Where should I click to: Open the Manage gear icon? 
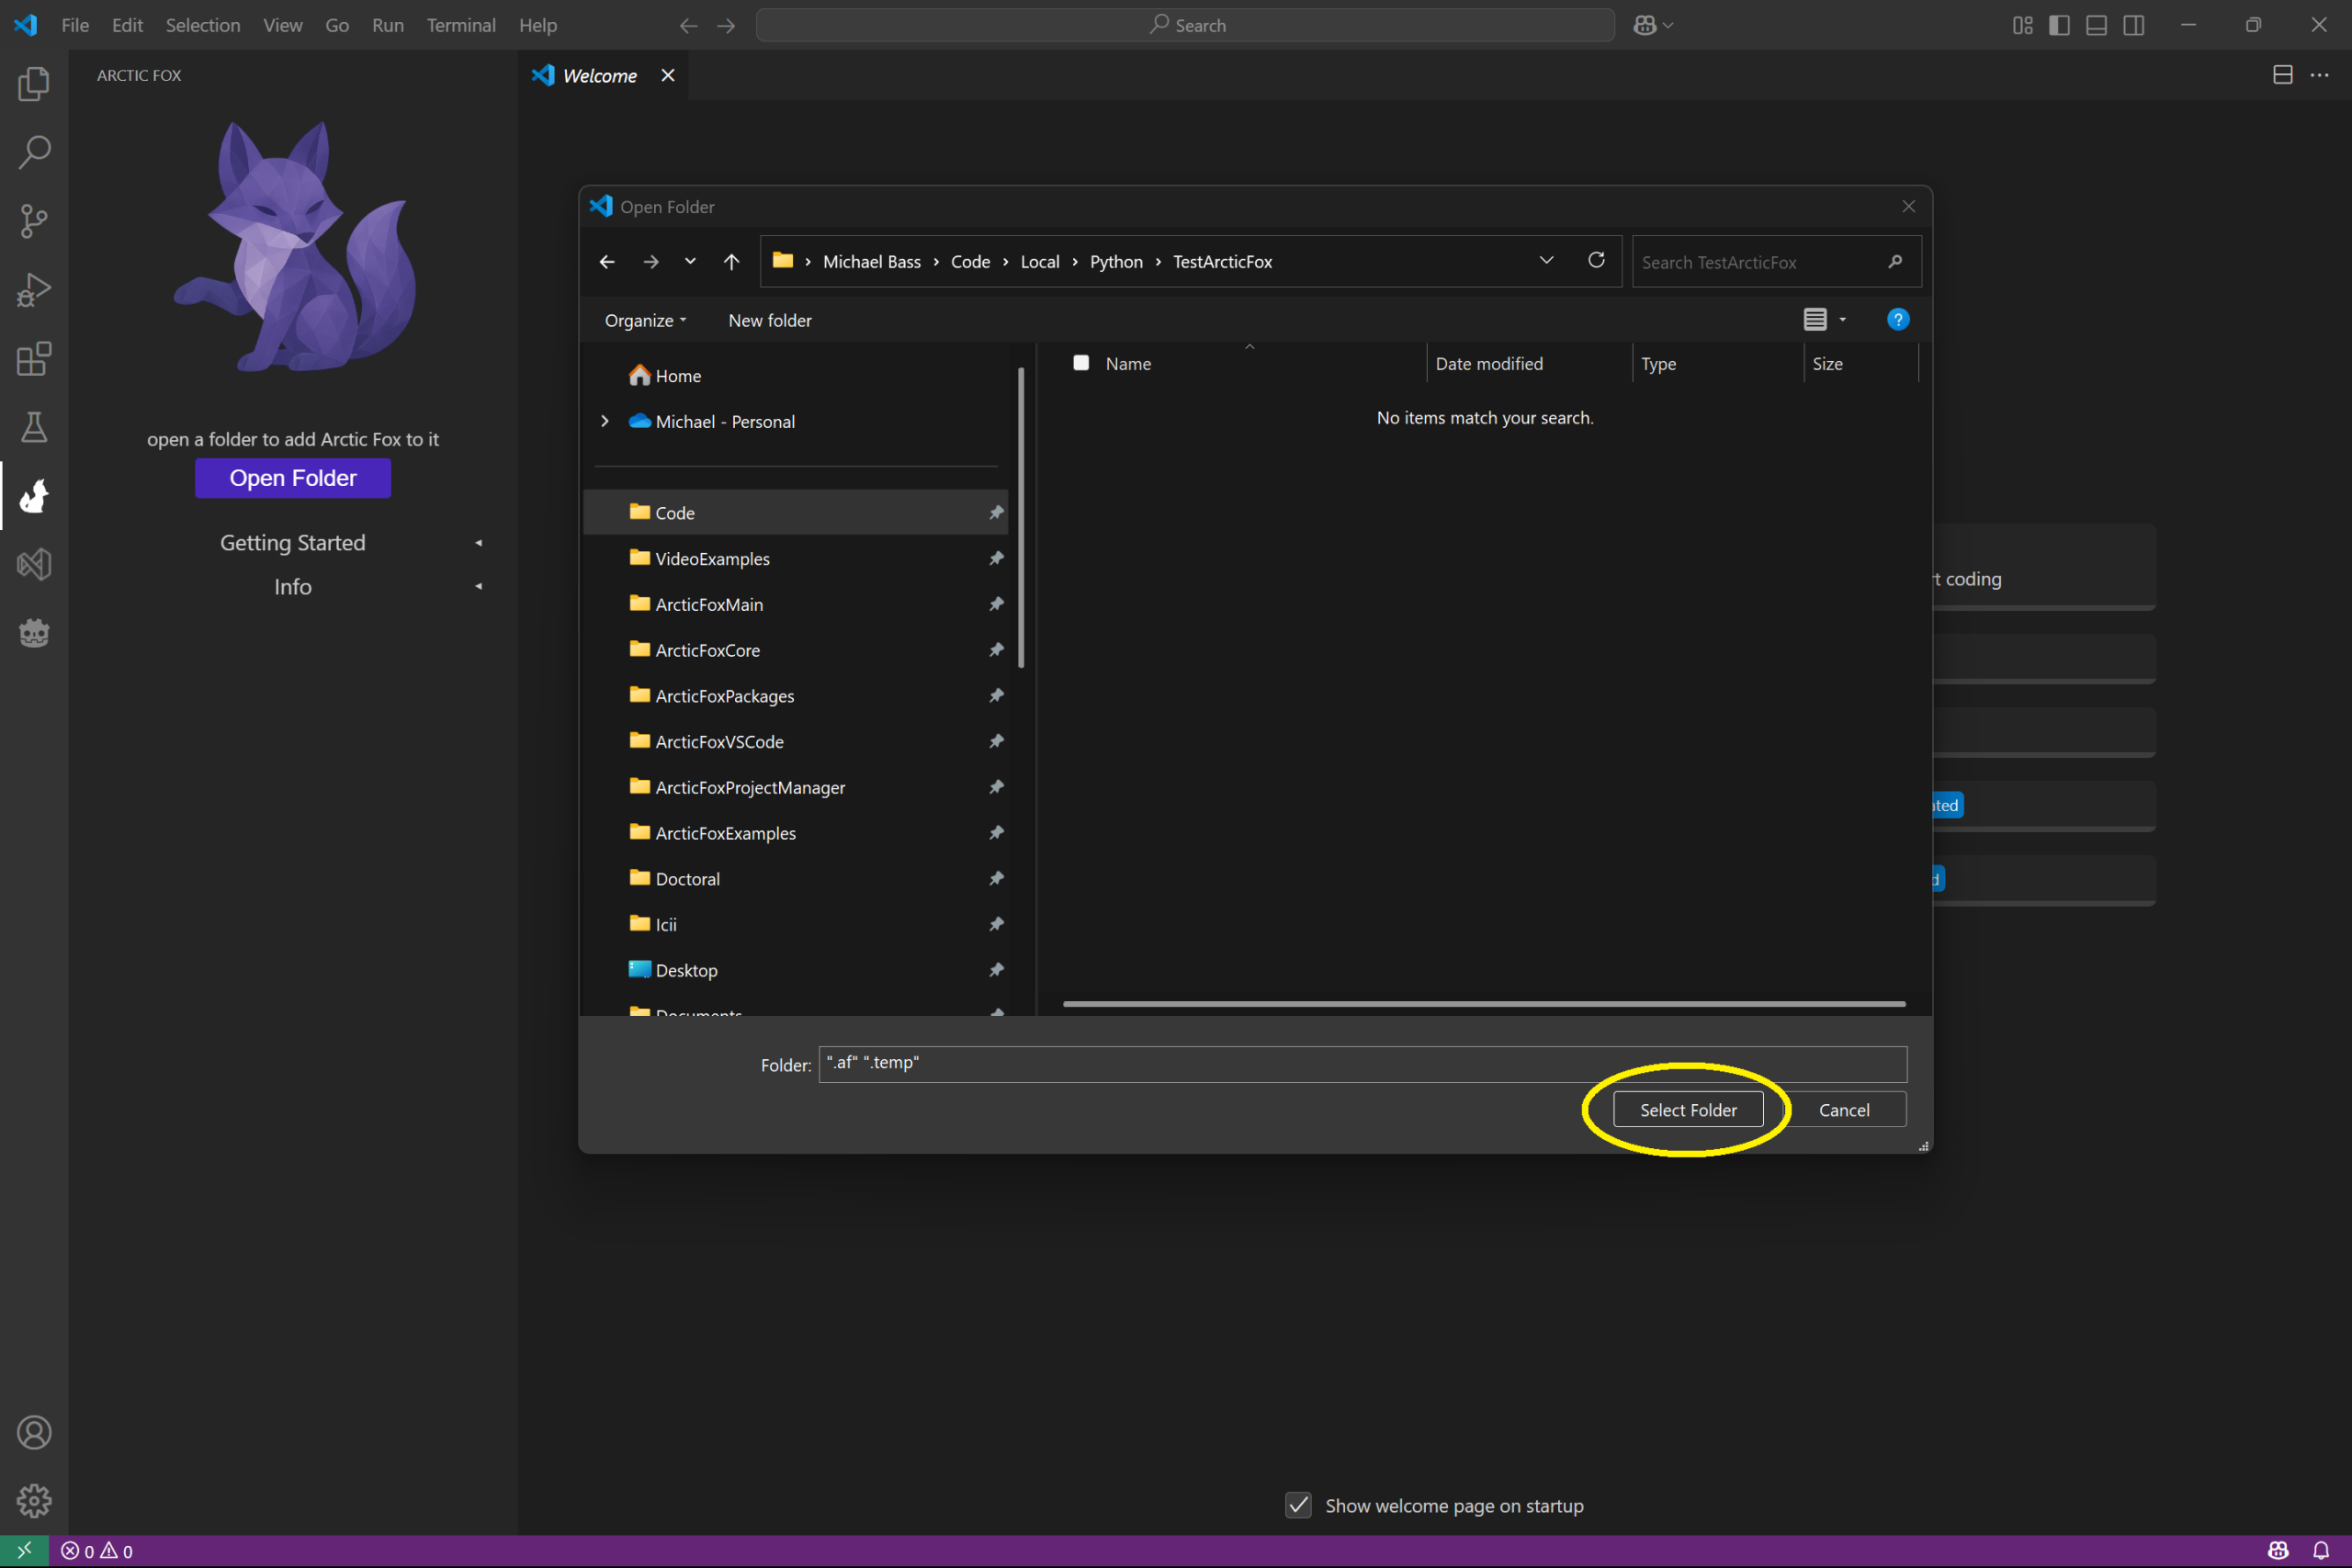pyautogui.click(x=34, y=1500)
